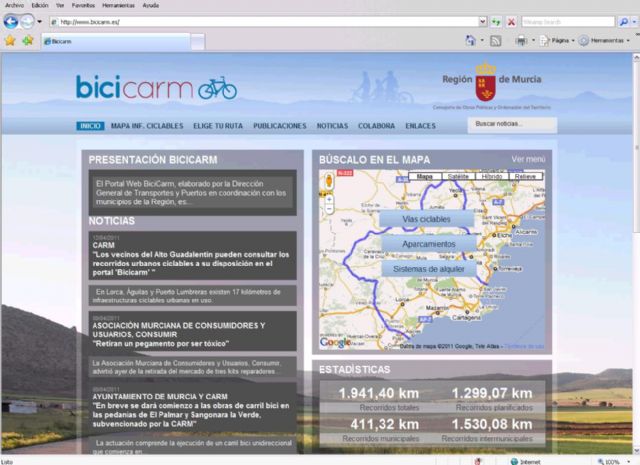This screenshot has height=465, width=640.
Task: Open Favorites Center star icon
Action: (x=10, y=41)
